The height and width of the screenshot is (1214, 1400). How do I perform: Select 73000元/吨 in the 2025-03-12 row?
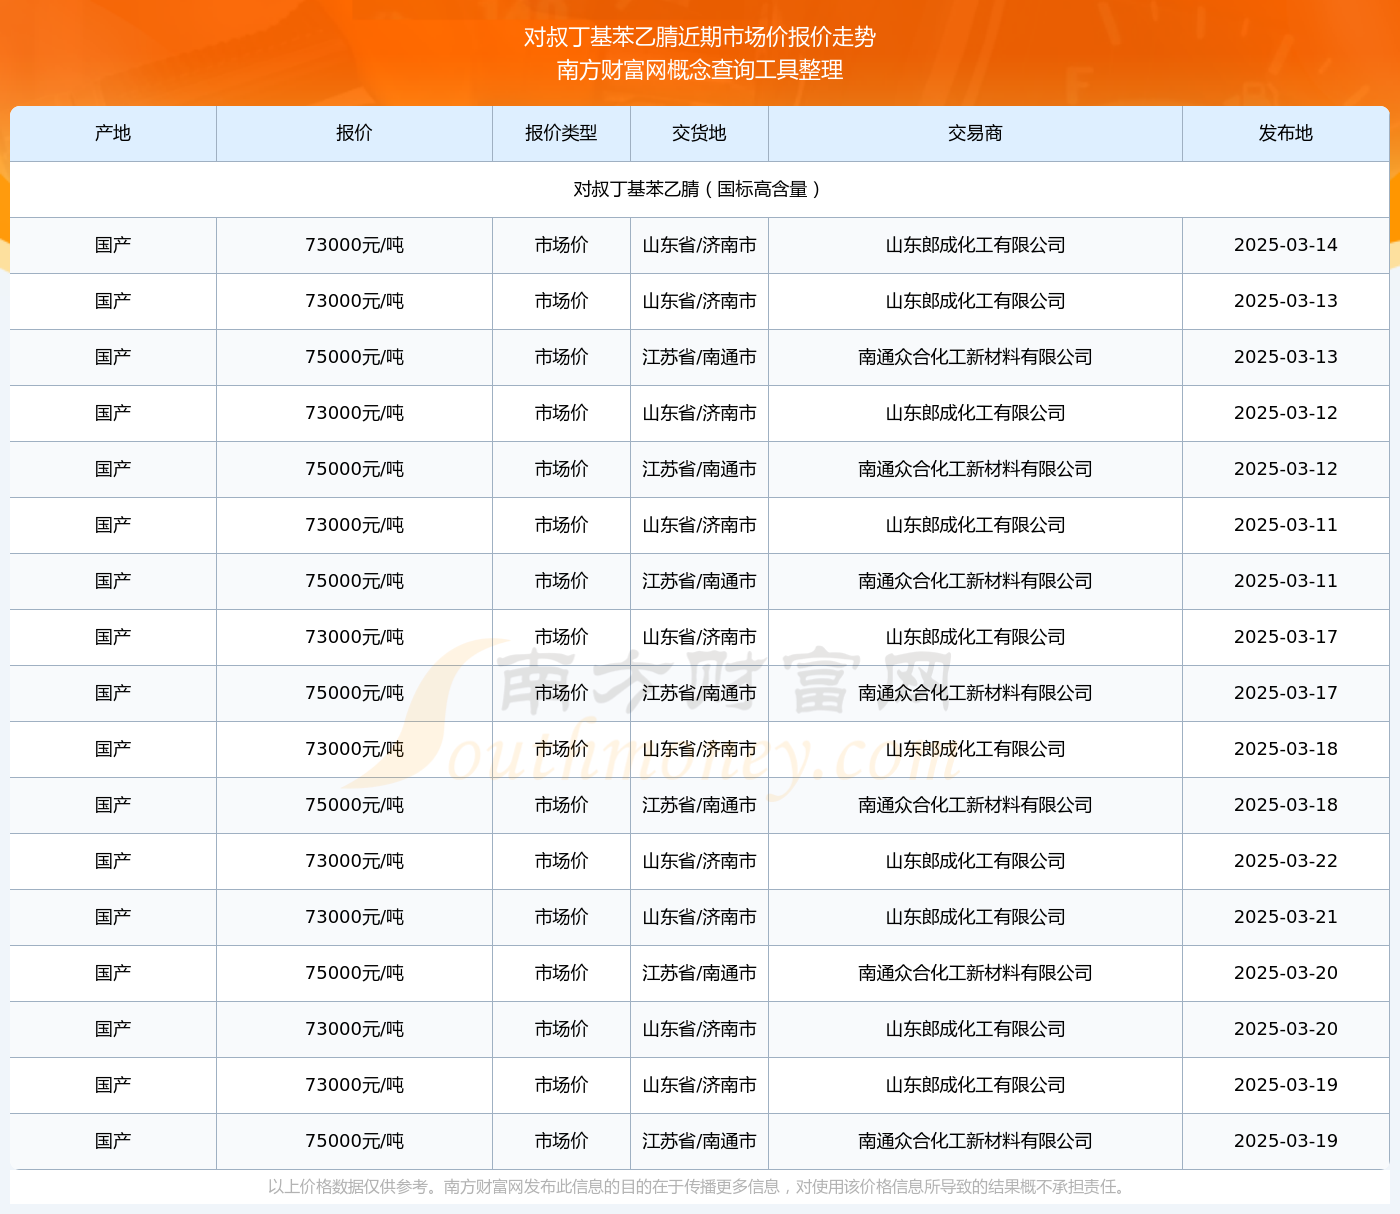point(354,413)
